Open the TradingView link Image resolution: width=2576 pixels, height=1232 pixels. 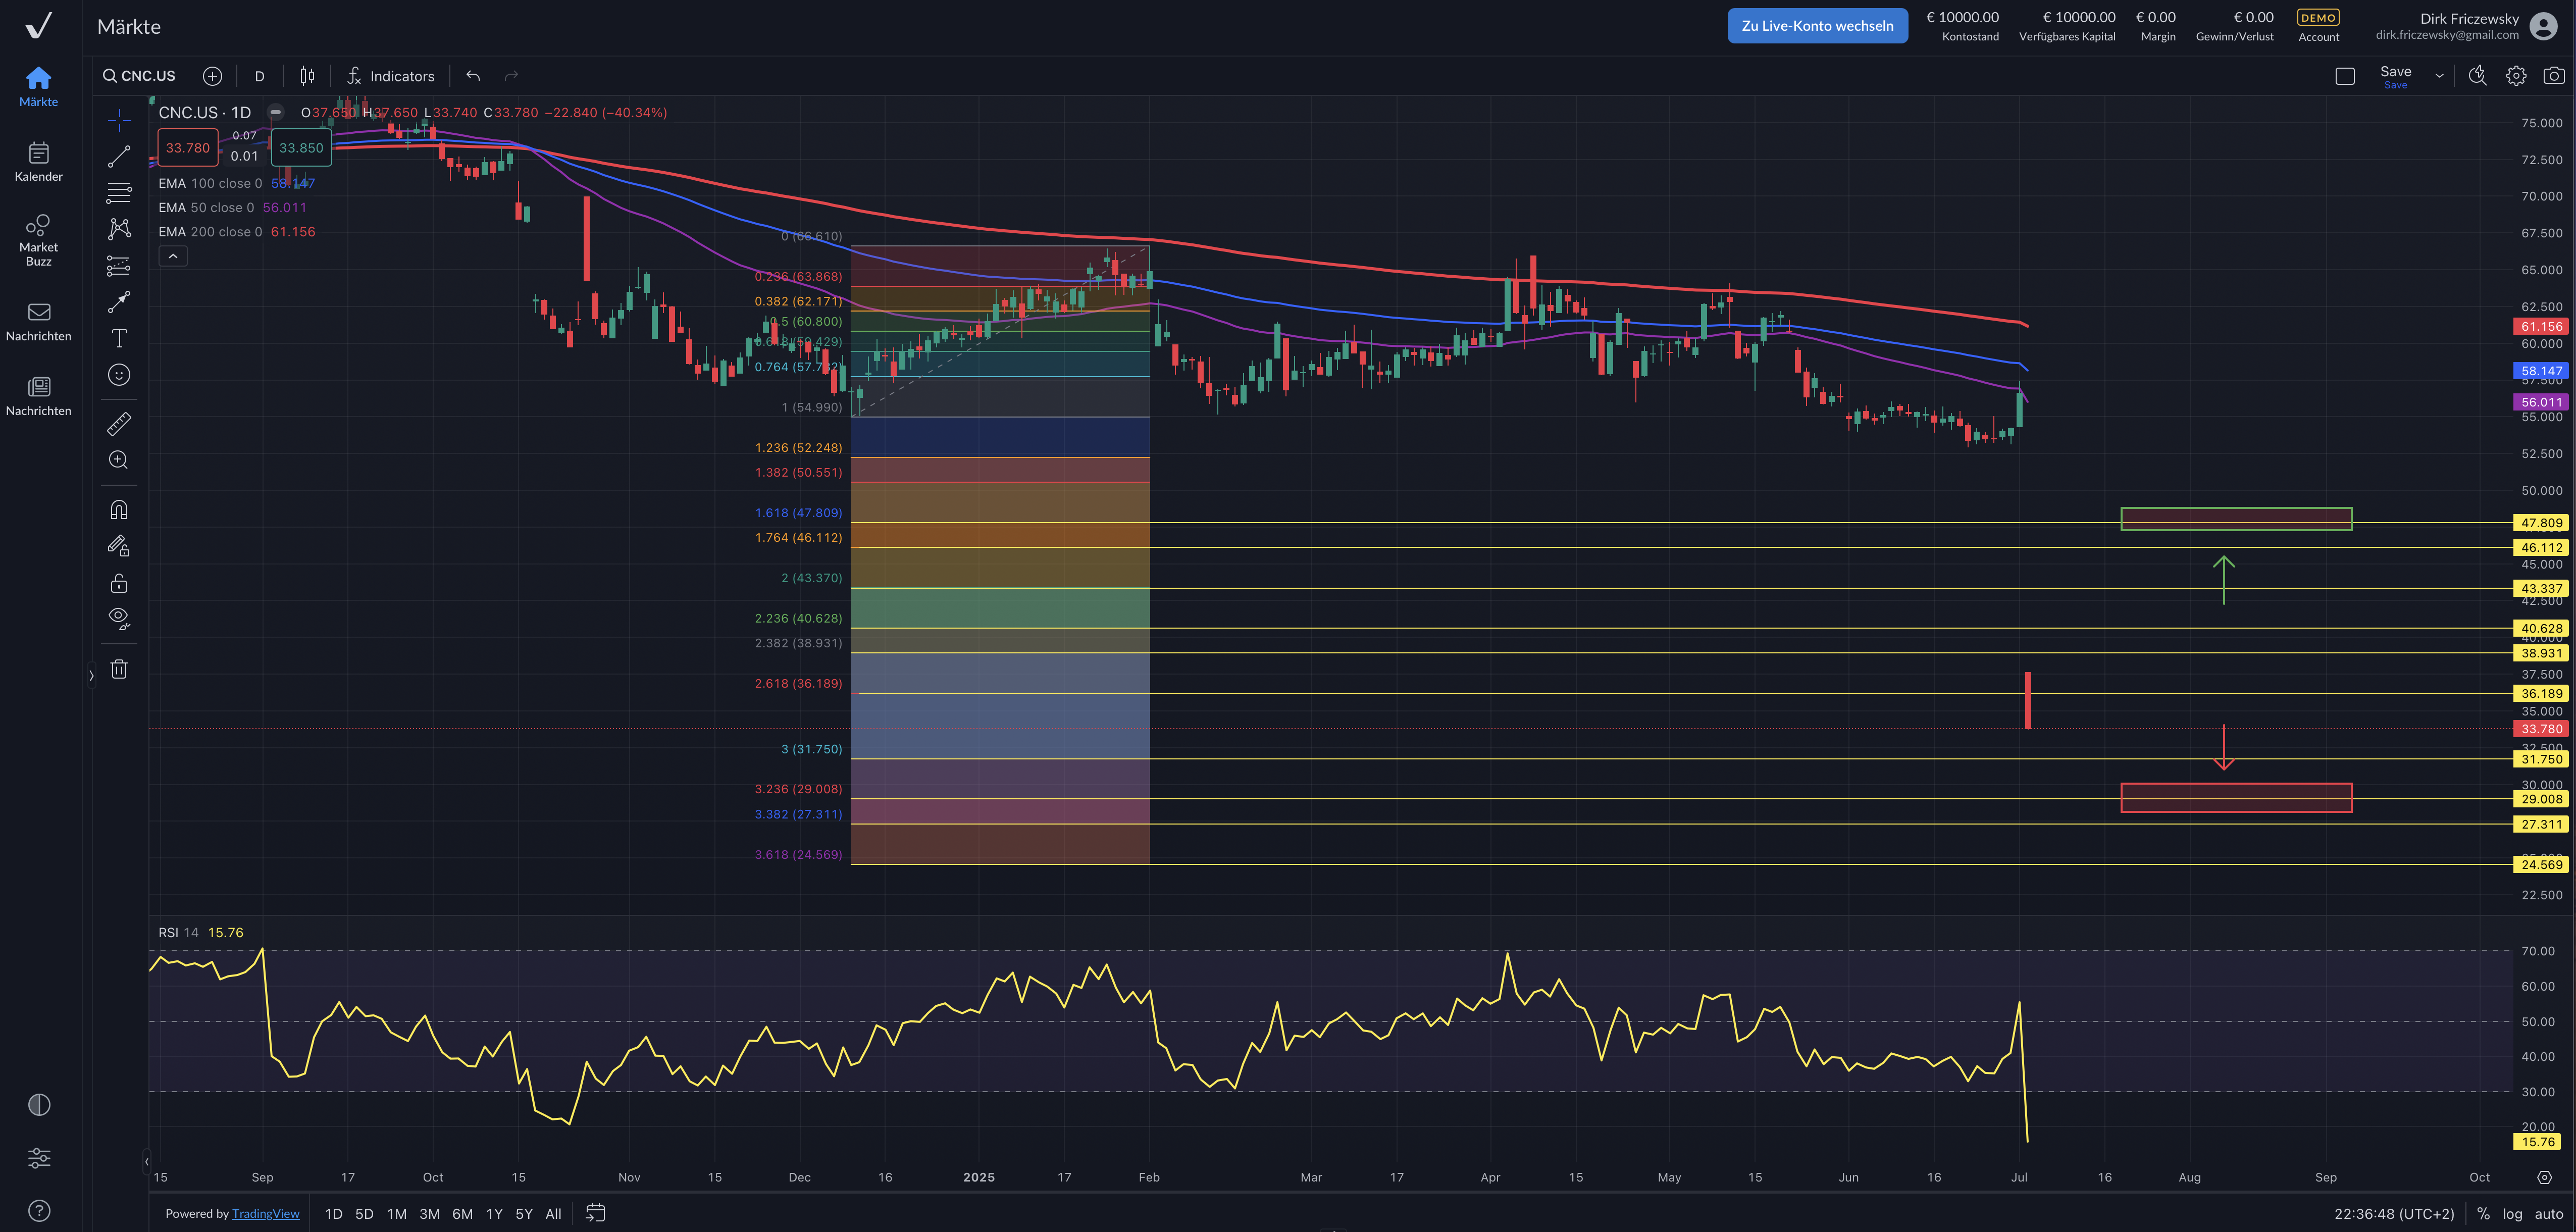(265, 1213)
